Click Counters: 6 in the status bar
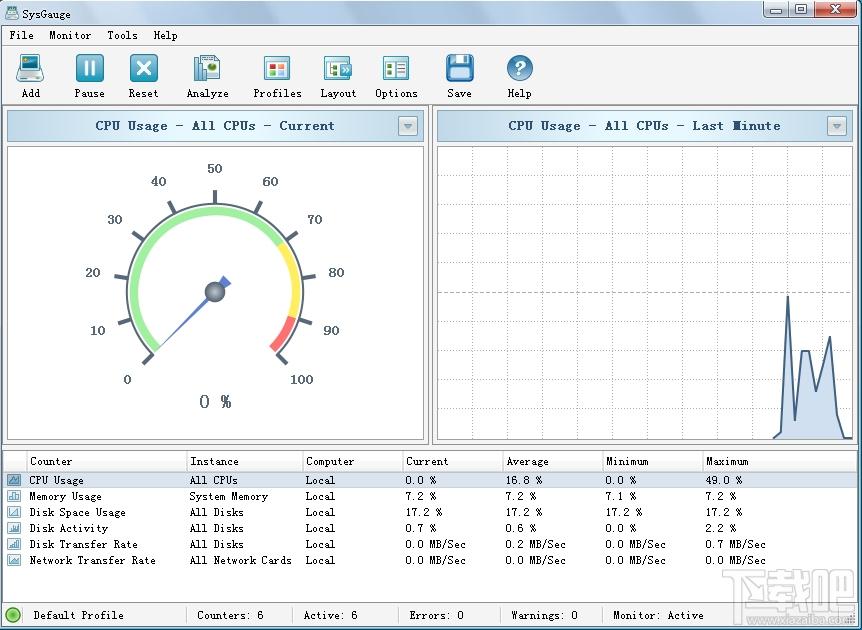Image resolution: width=862 pixels, height=630 pixels. click(230, 615)
